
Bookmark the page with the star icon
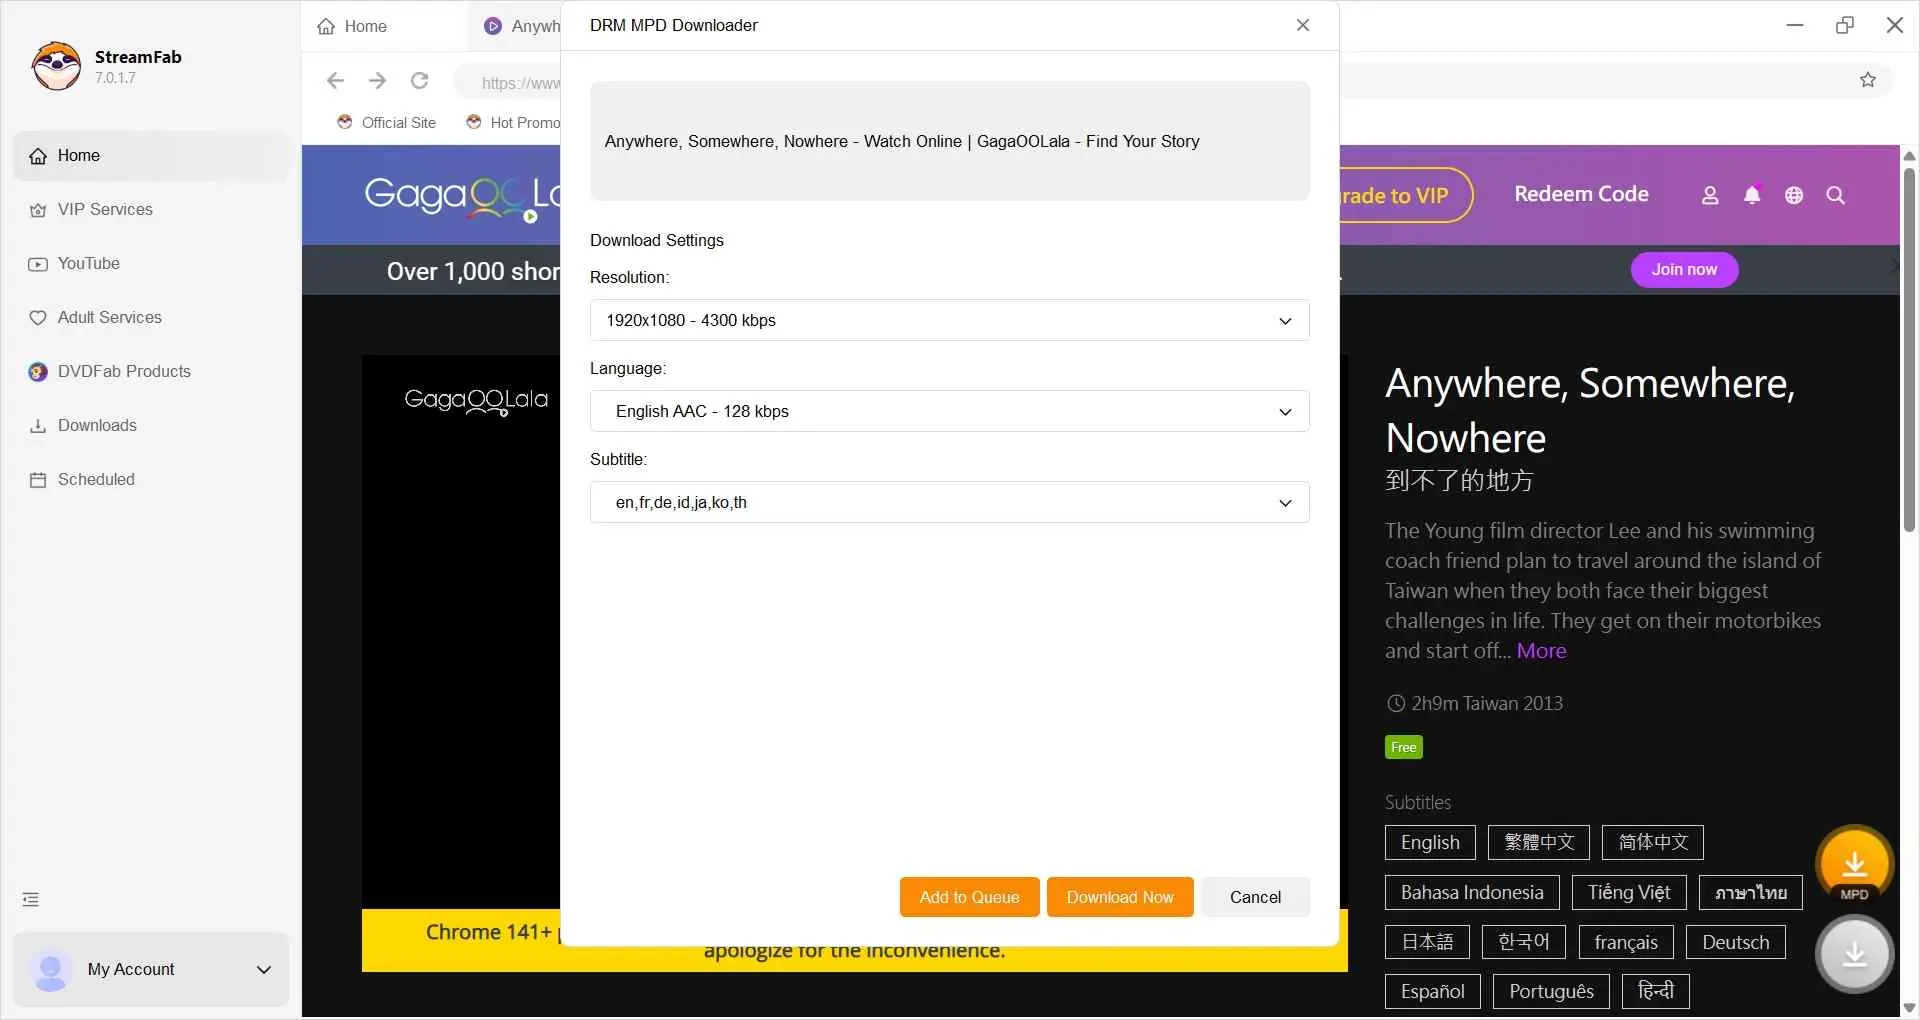tap(1868, 80)
